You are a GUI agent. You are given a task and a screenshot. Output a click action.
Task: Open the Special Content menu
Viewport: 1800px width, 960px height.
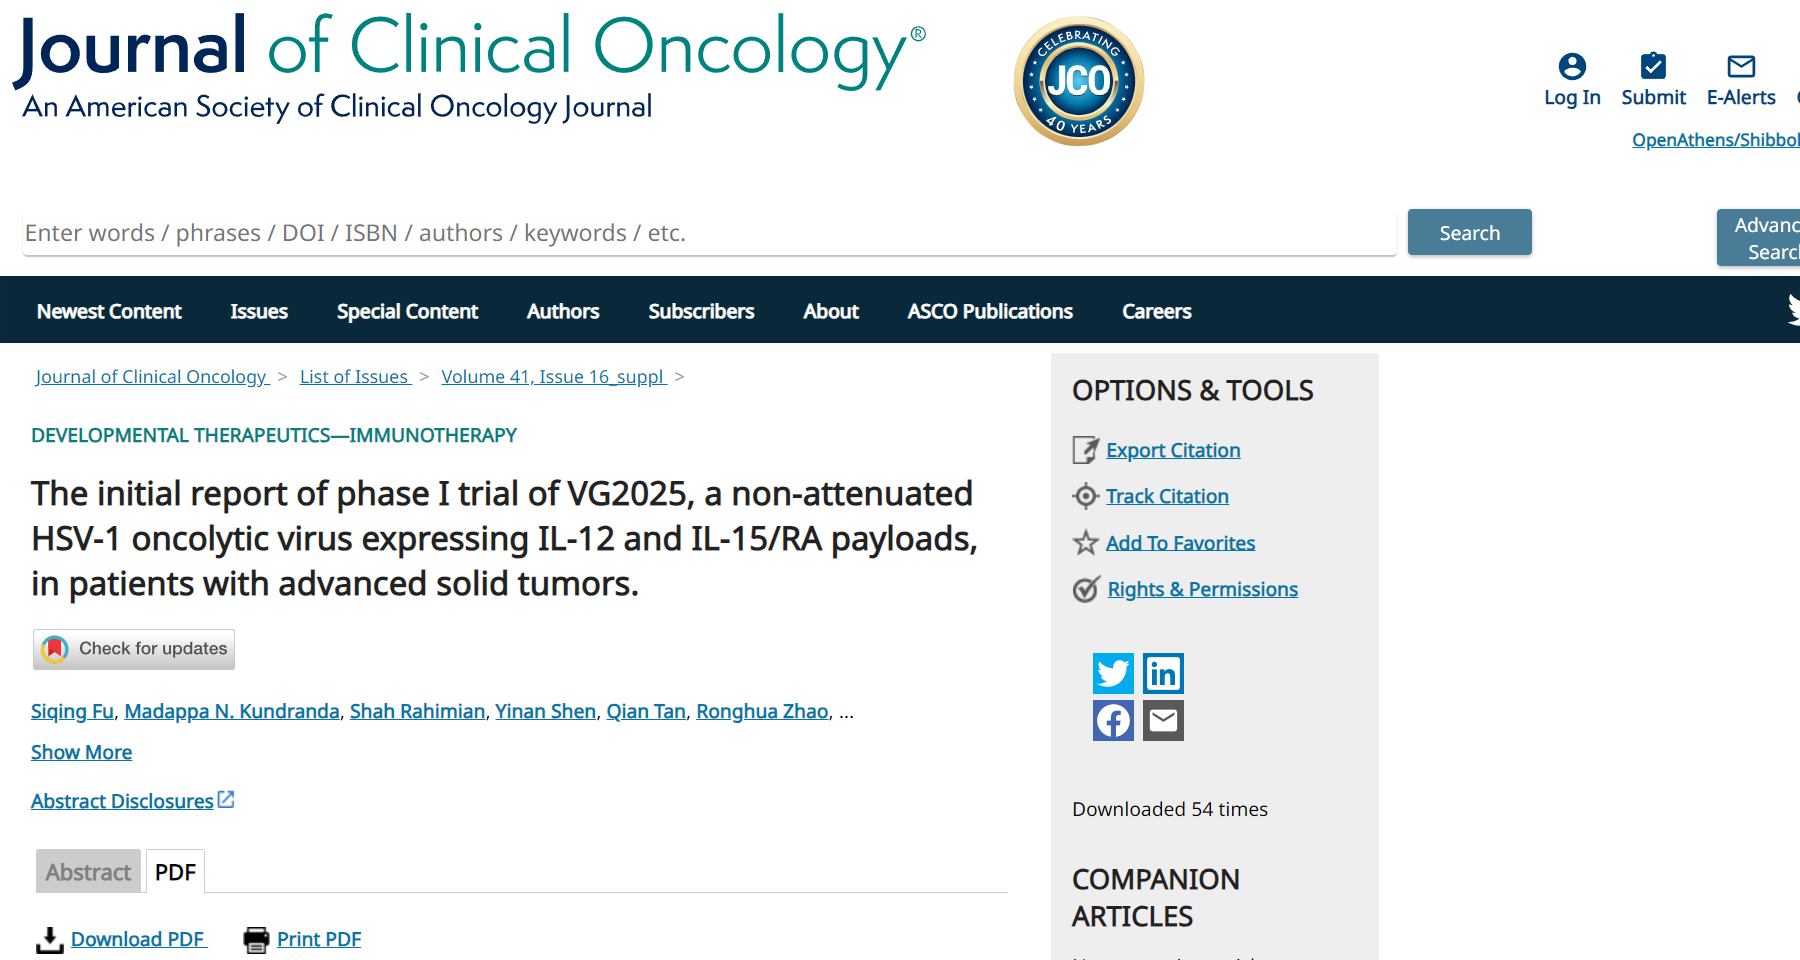[x=407, y=311]
